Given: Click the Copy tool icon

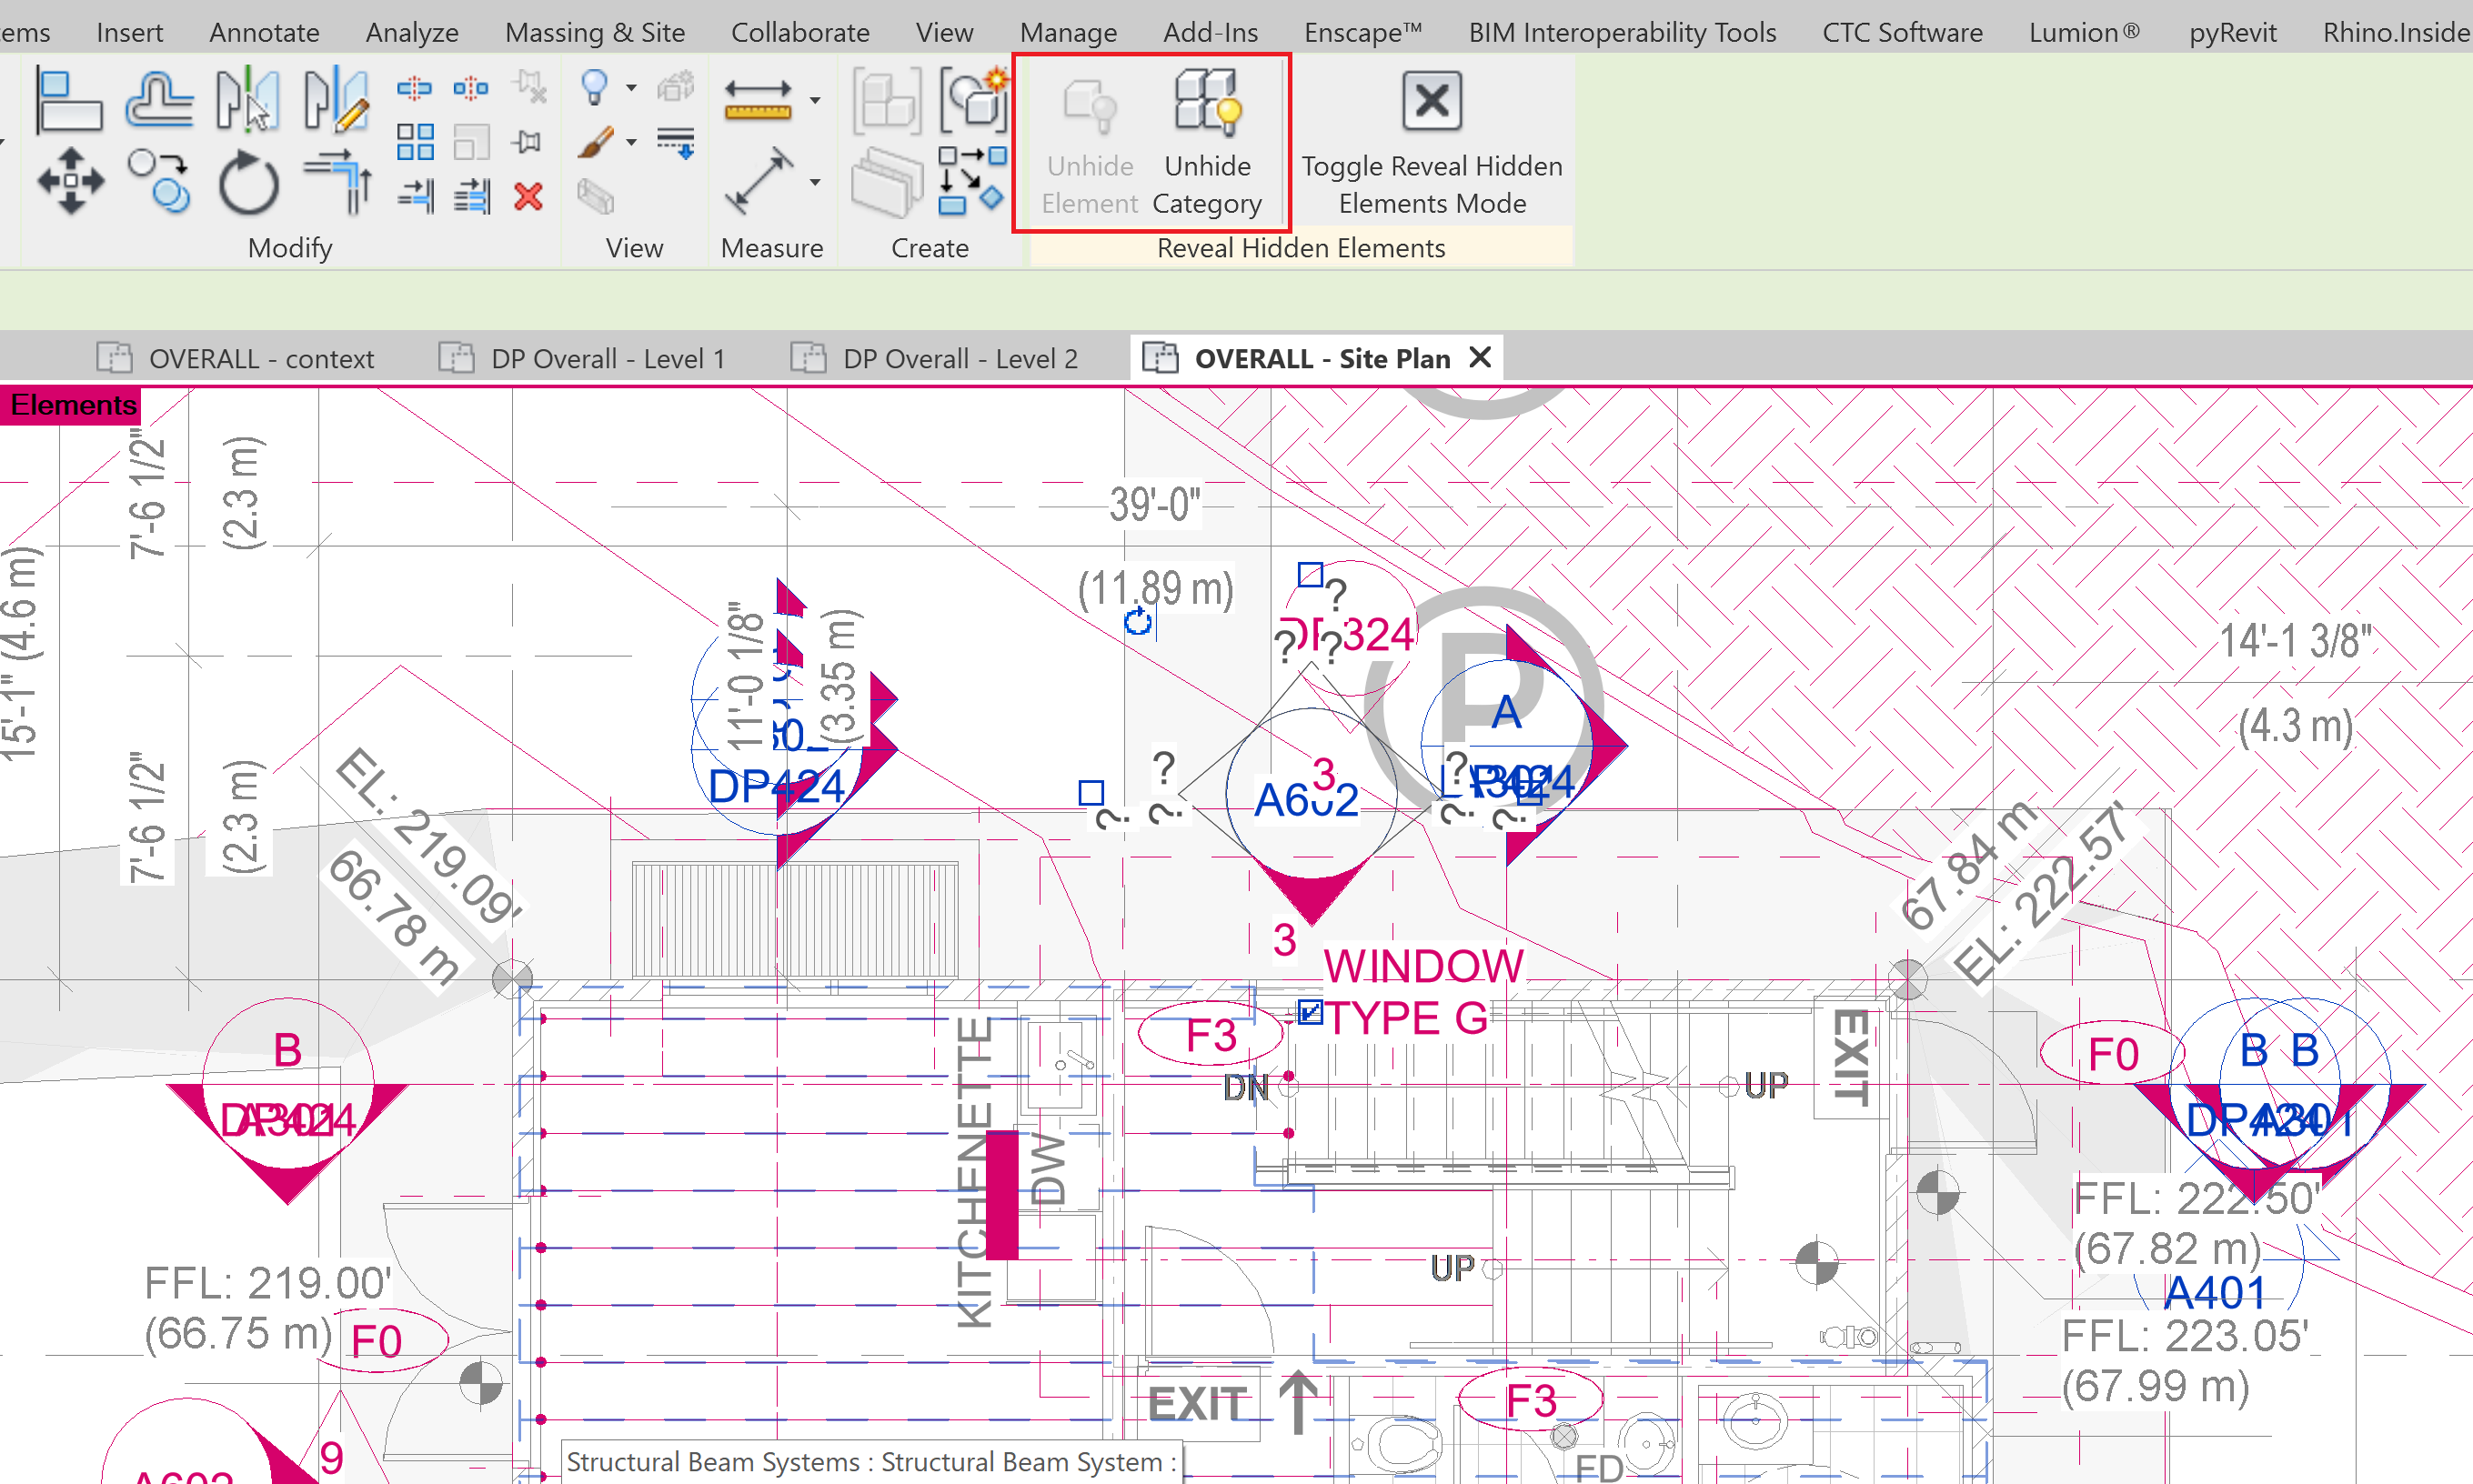Looking at the screenshot, I should pos(159,181).
